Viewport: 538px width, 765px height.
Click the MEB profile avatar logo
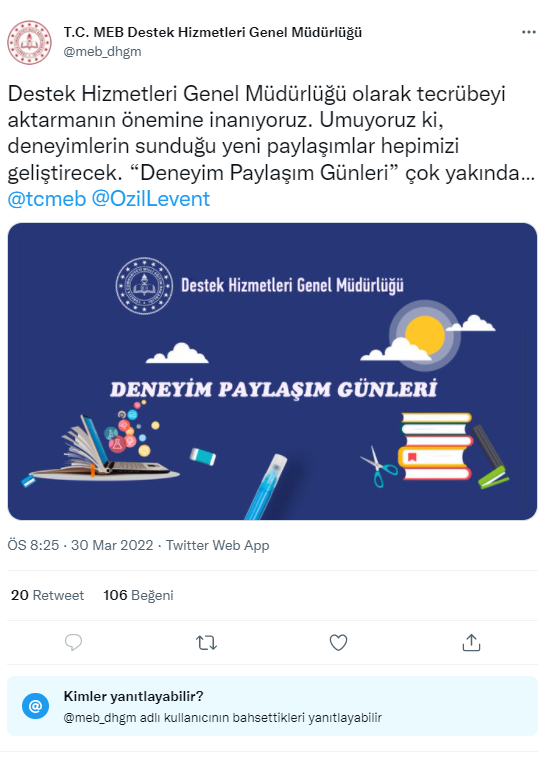click(x=29, y=42)
